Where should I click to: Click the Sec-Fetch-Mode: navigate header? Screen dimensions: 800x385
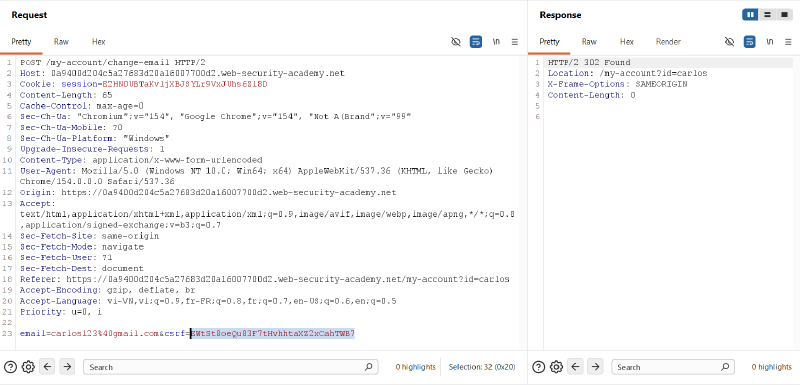82,247
